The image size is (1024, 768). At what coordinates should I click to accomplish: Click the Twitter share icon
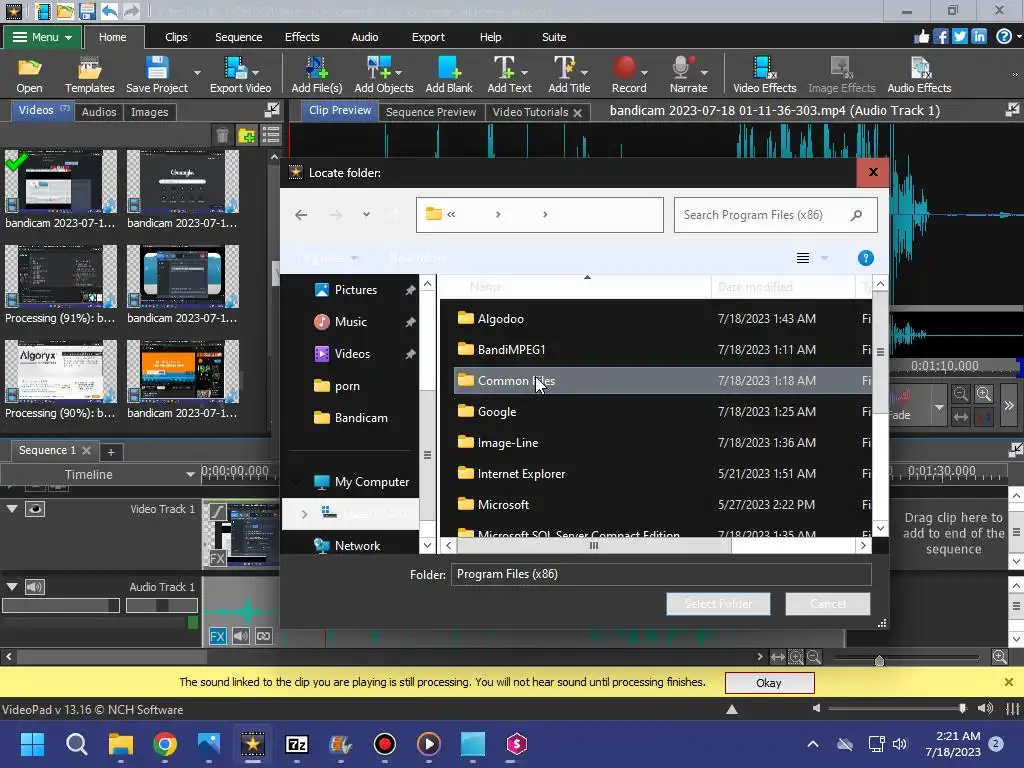pyautogui.click(x=959, y=37)
